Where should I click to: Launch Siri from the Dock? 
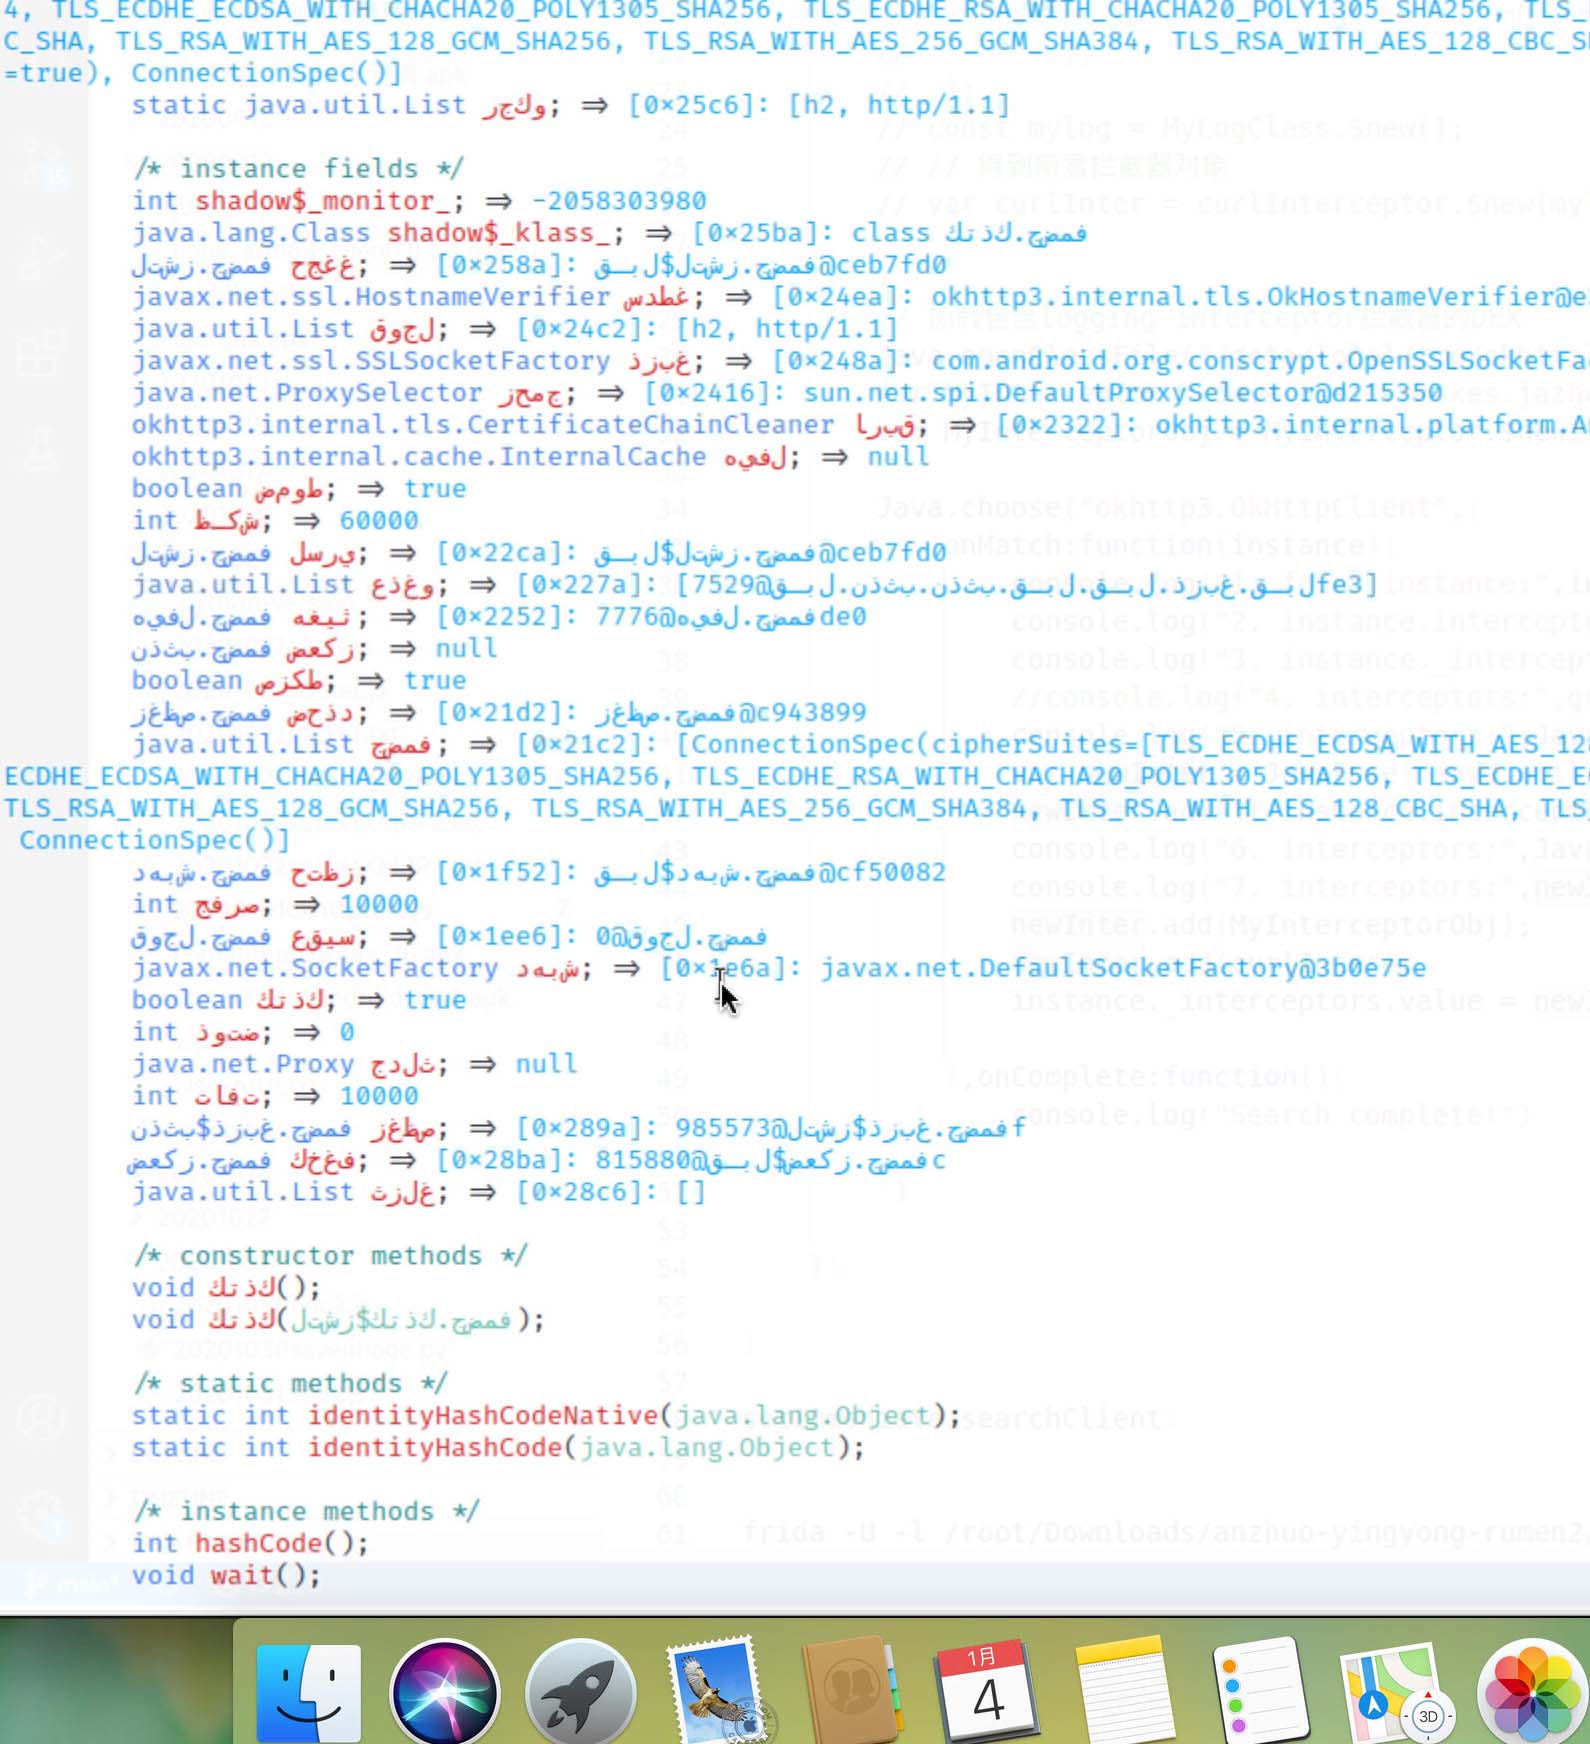coord(444,1692)
